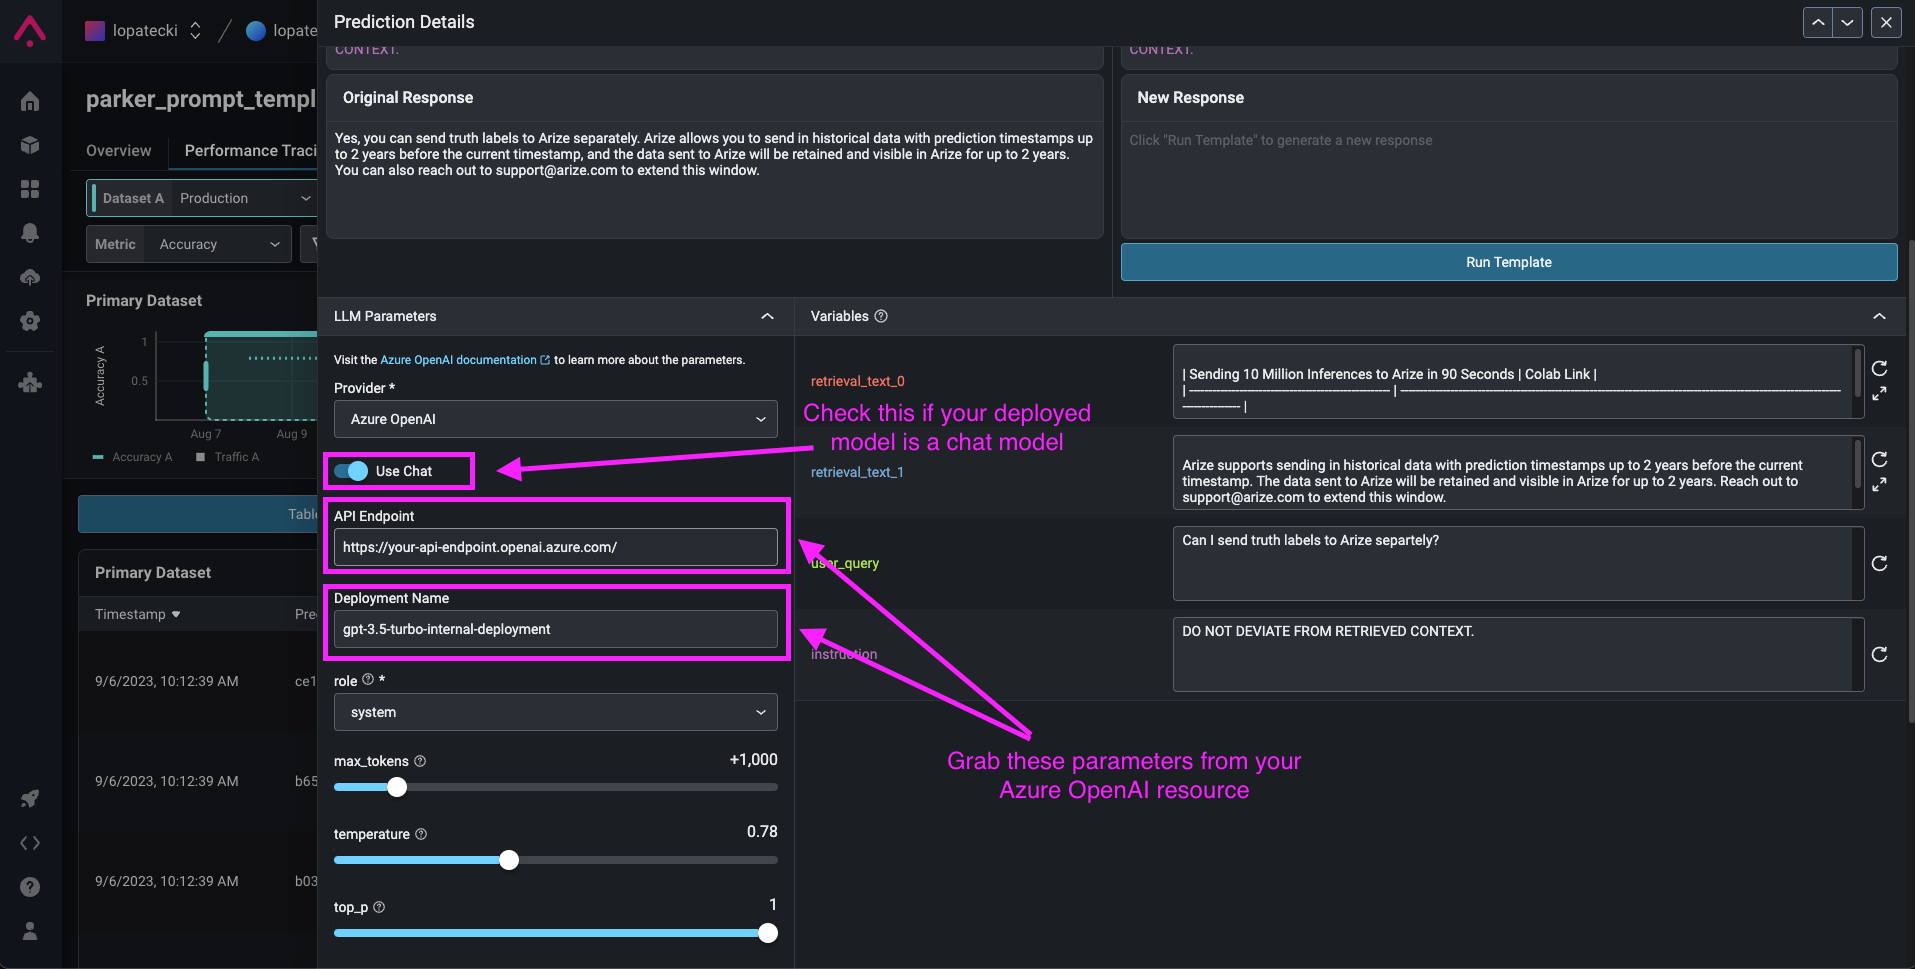Open the cloud upload icon in the sidebar
This screenshot has height=969, width=1915.
click(x=30, y=277)
